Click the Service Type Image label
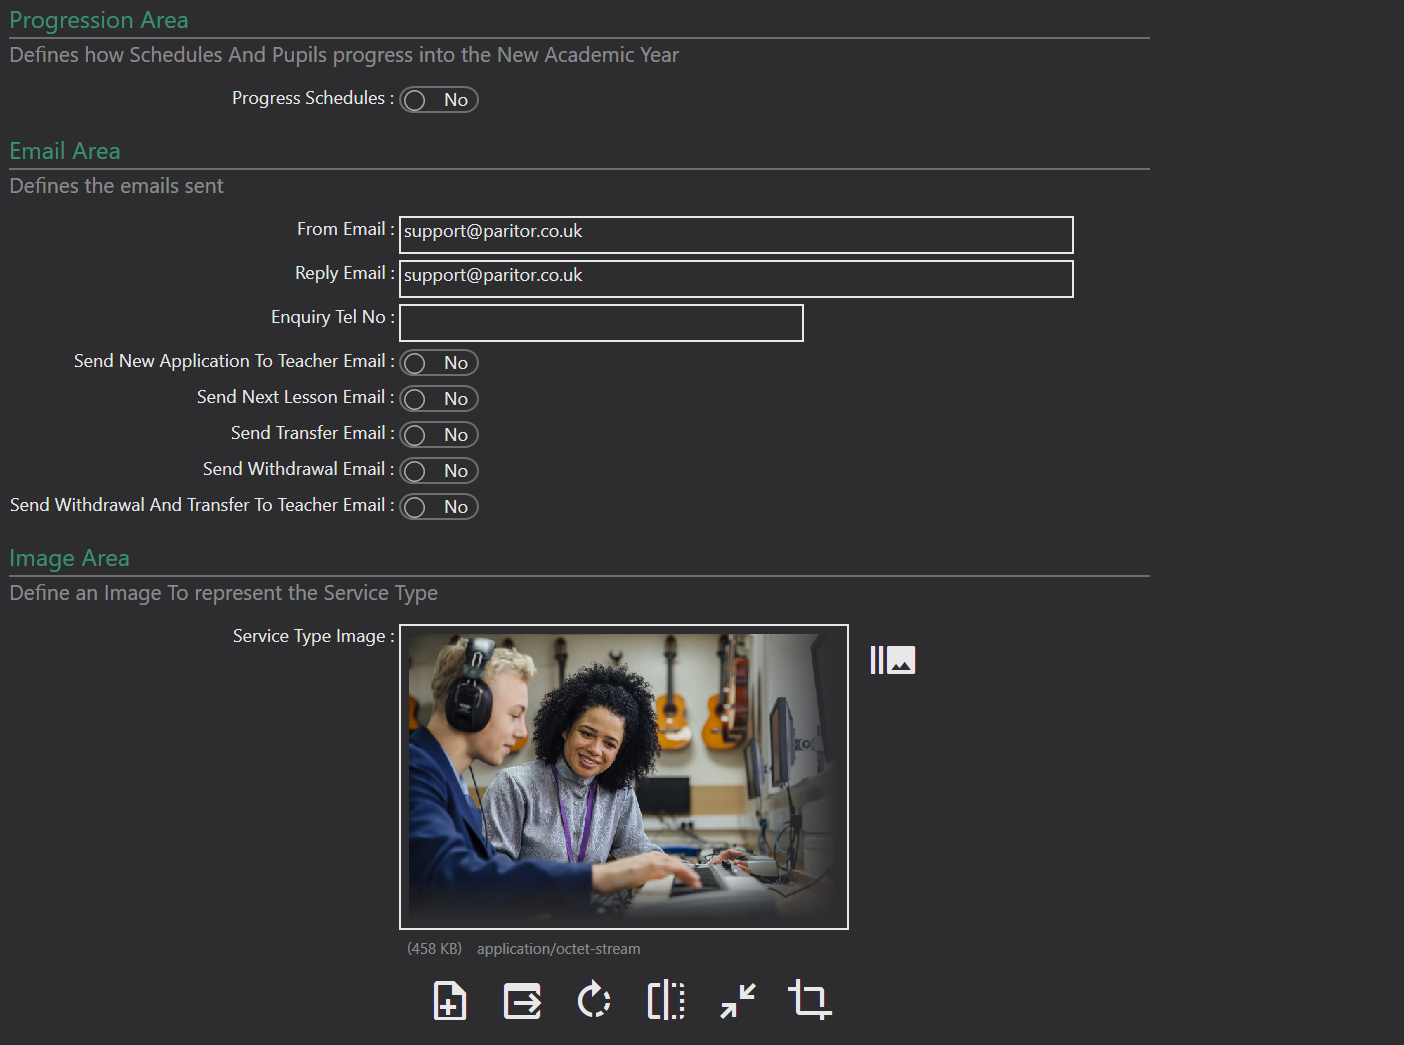This screenshot has height=1045, width=1404. click(313, 636)
